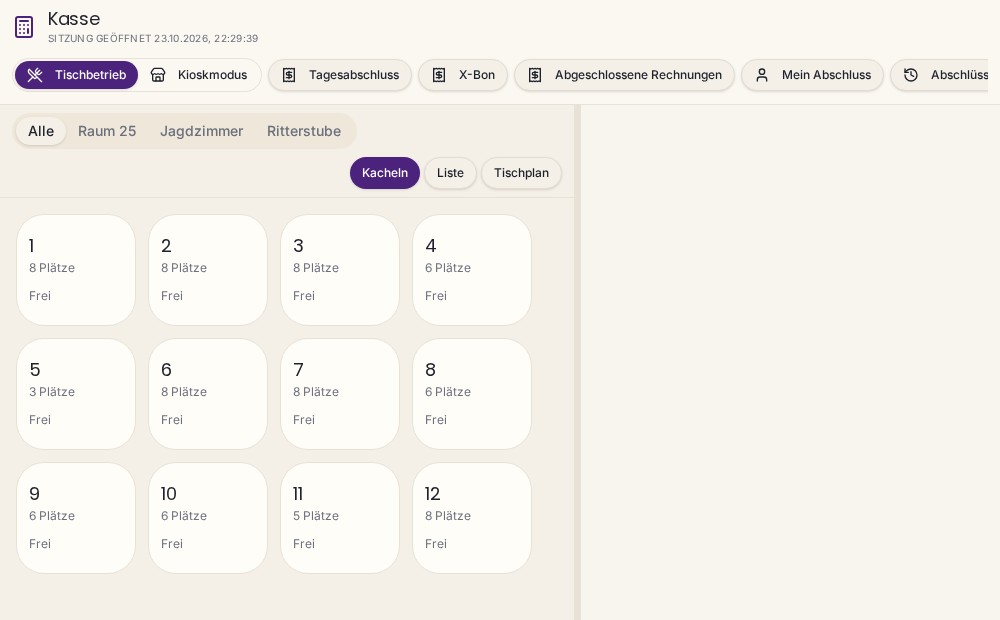The image size is (1000, 620).
Task: Choose the Liste view
Action: 450,173
